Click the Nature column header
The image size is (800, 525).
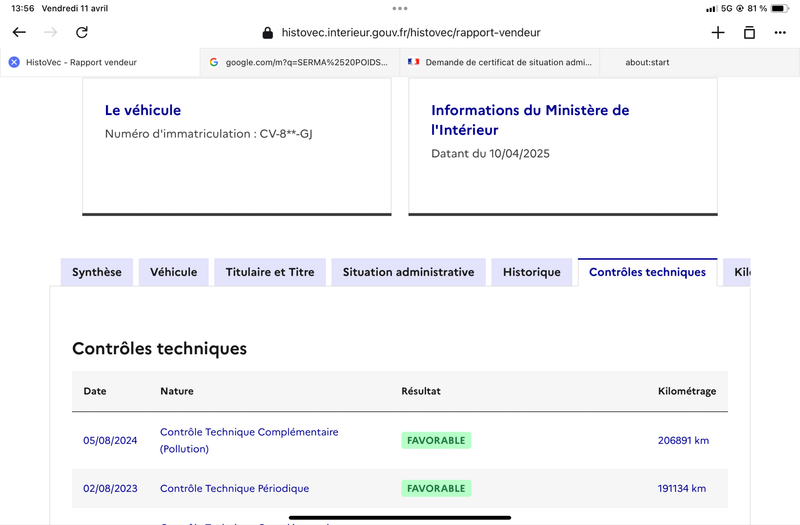point(177,391)
